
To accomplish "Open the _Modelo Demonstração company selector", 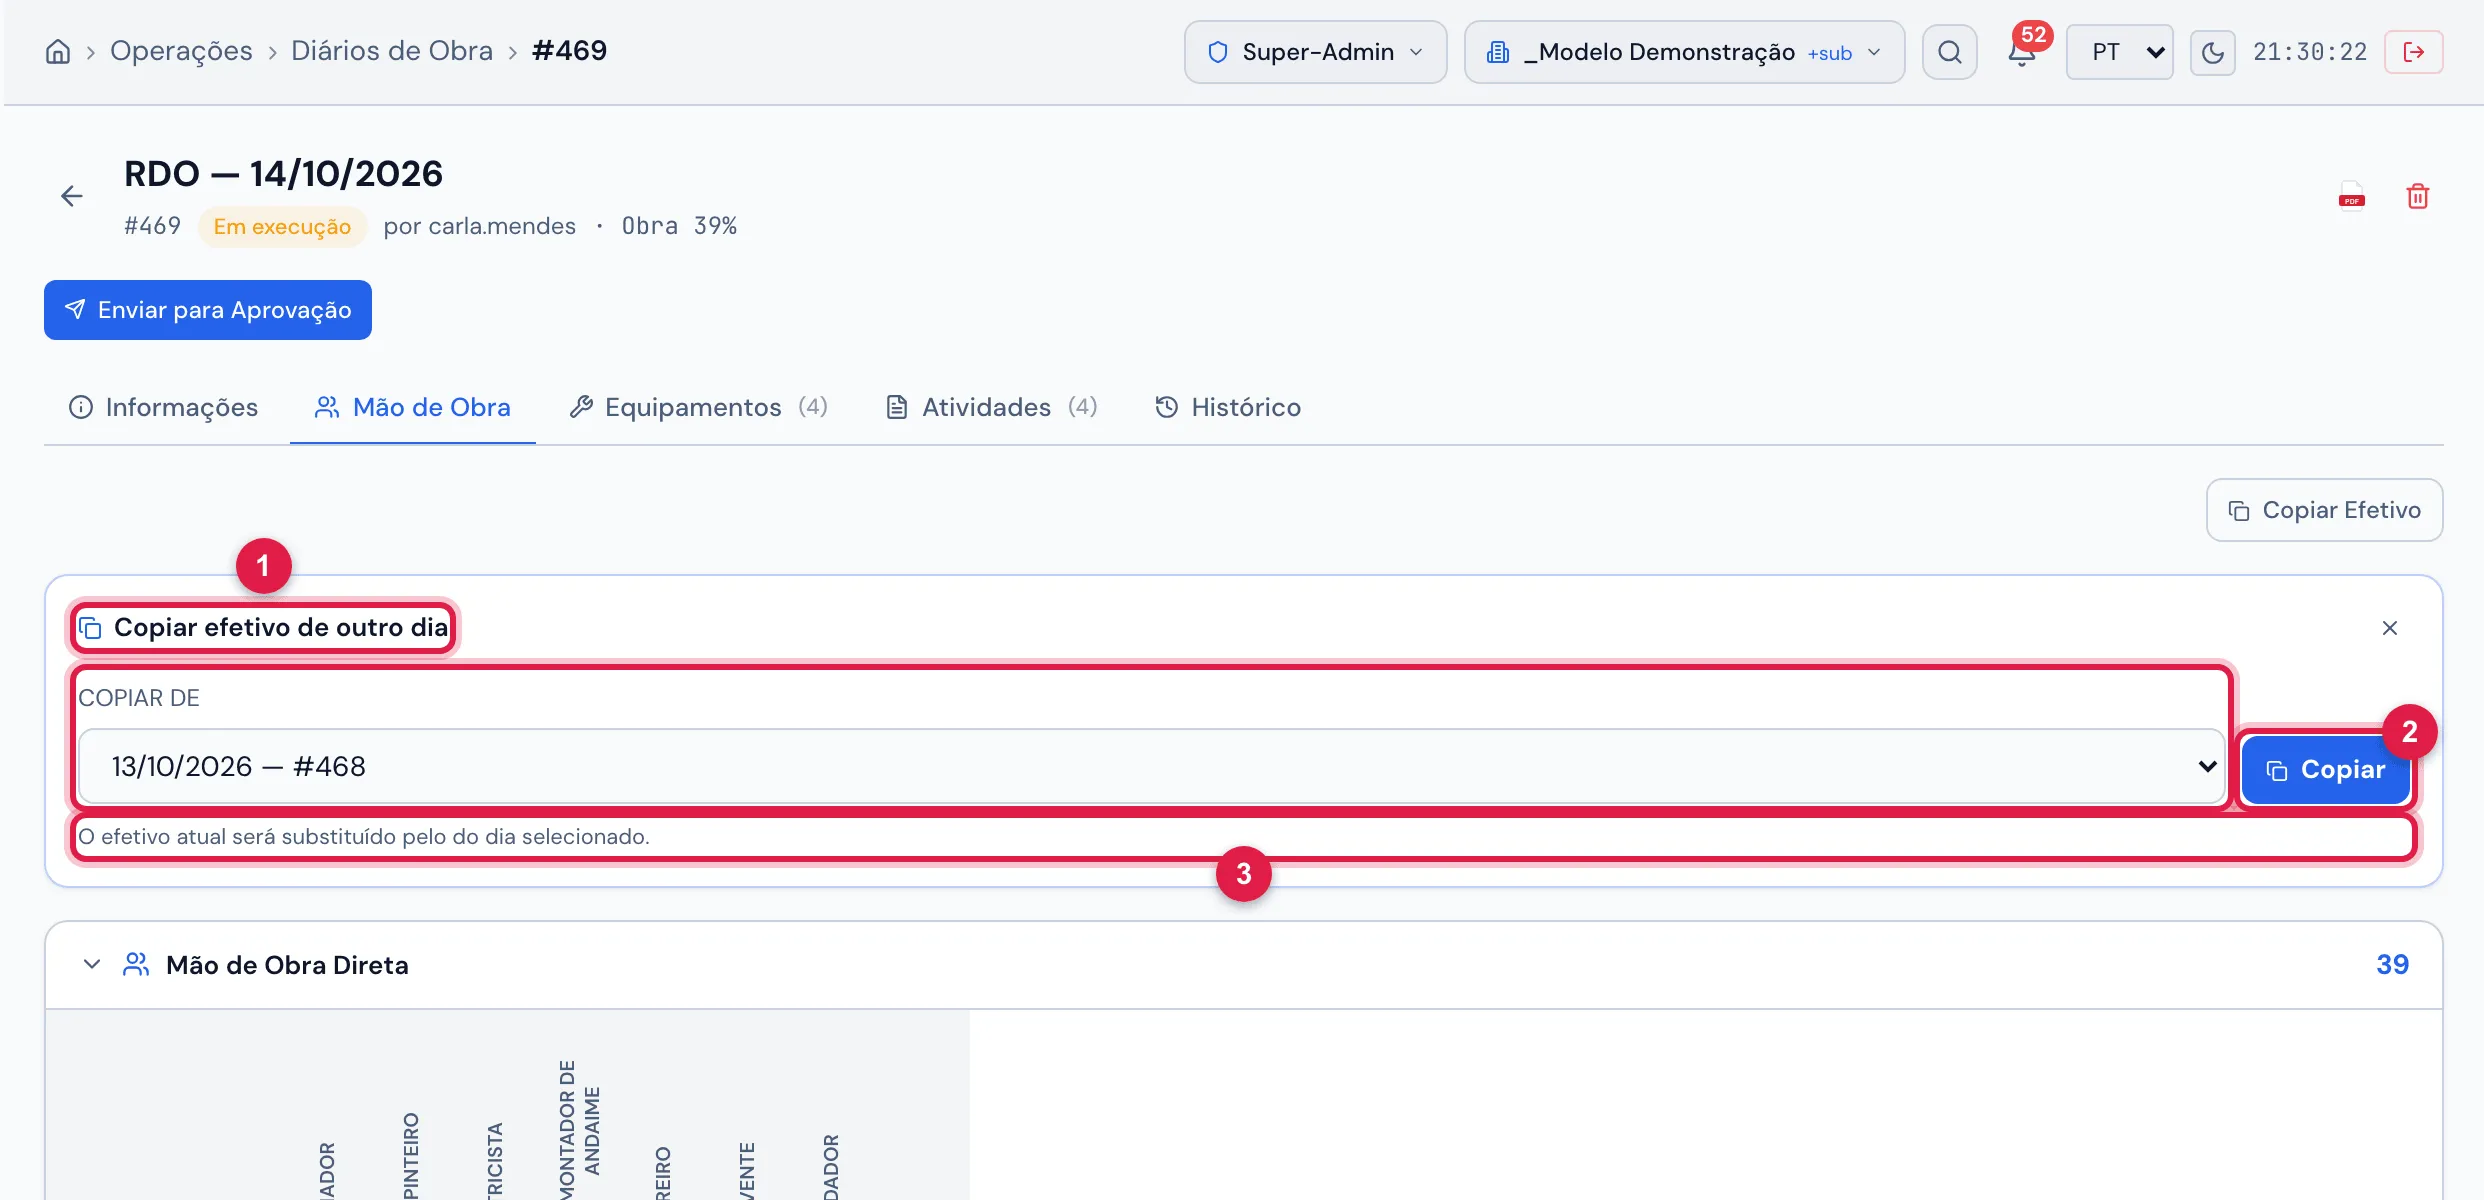I will [x=1684, y=52].
